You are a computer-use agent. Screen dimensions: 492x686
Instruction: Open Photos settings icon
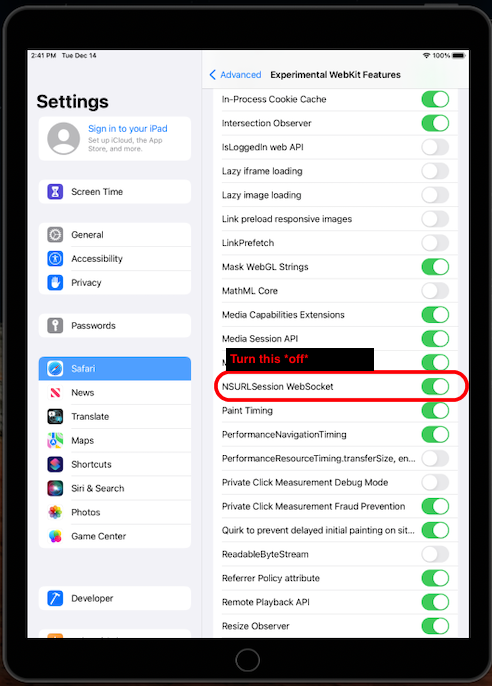point(55,512)
